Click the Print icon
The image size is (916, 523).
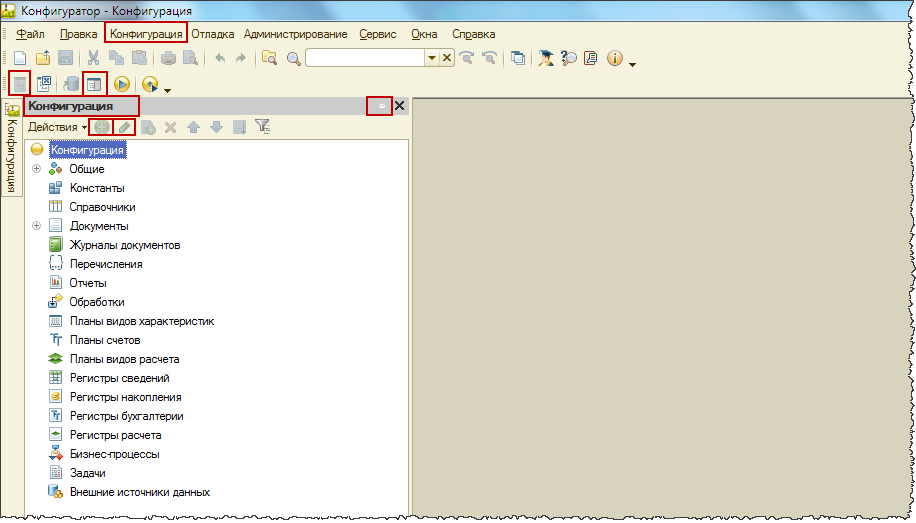click(x=168, y=58)
